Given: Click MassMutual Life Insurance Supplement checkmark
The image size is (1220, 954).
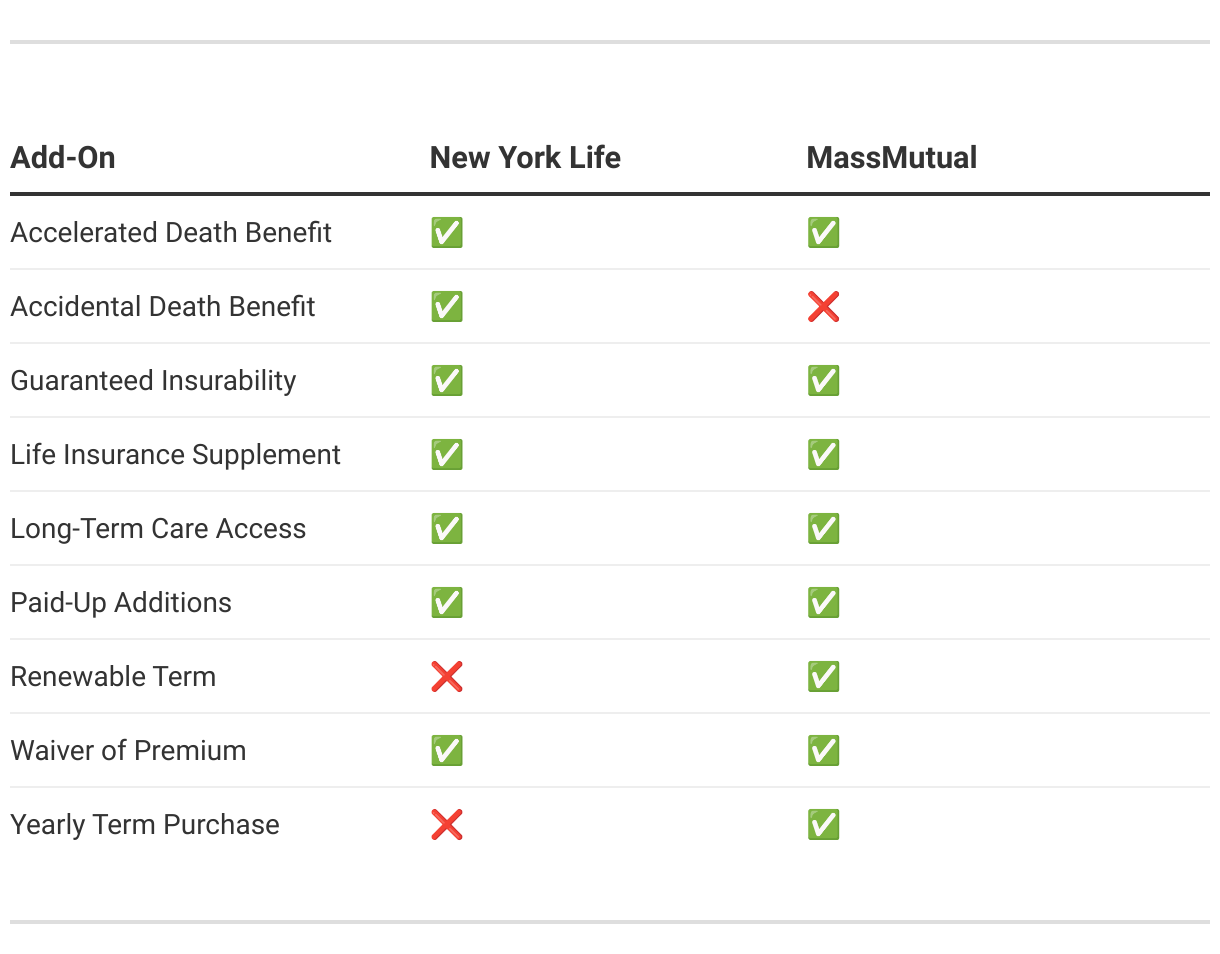Looking at the screenshot, I should (823, 455).
